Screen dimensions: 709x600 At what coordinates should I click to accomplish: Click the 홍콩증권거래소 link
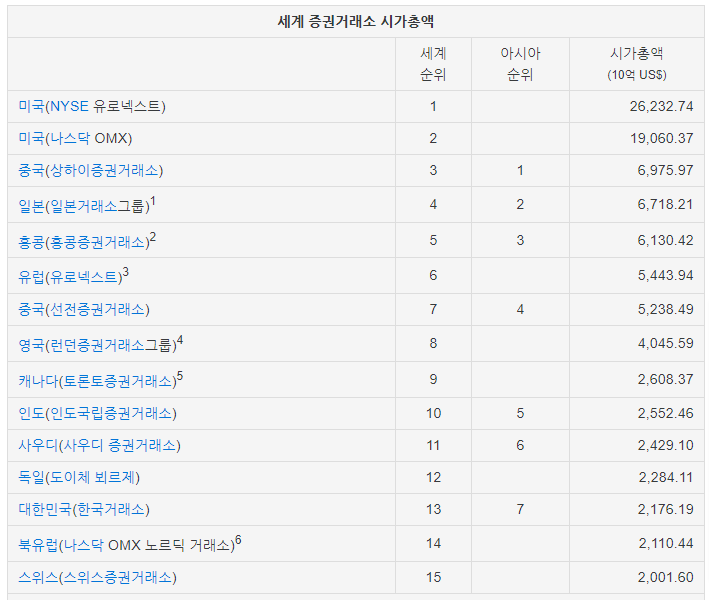[97, 242]
